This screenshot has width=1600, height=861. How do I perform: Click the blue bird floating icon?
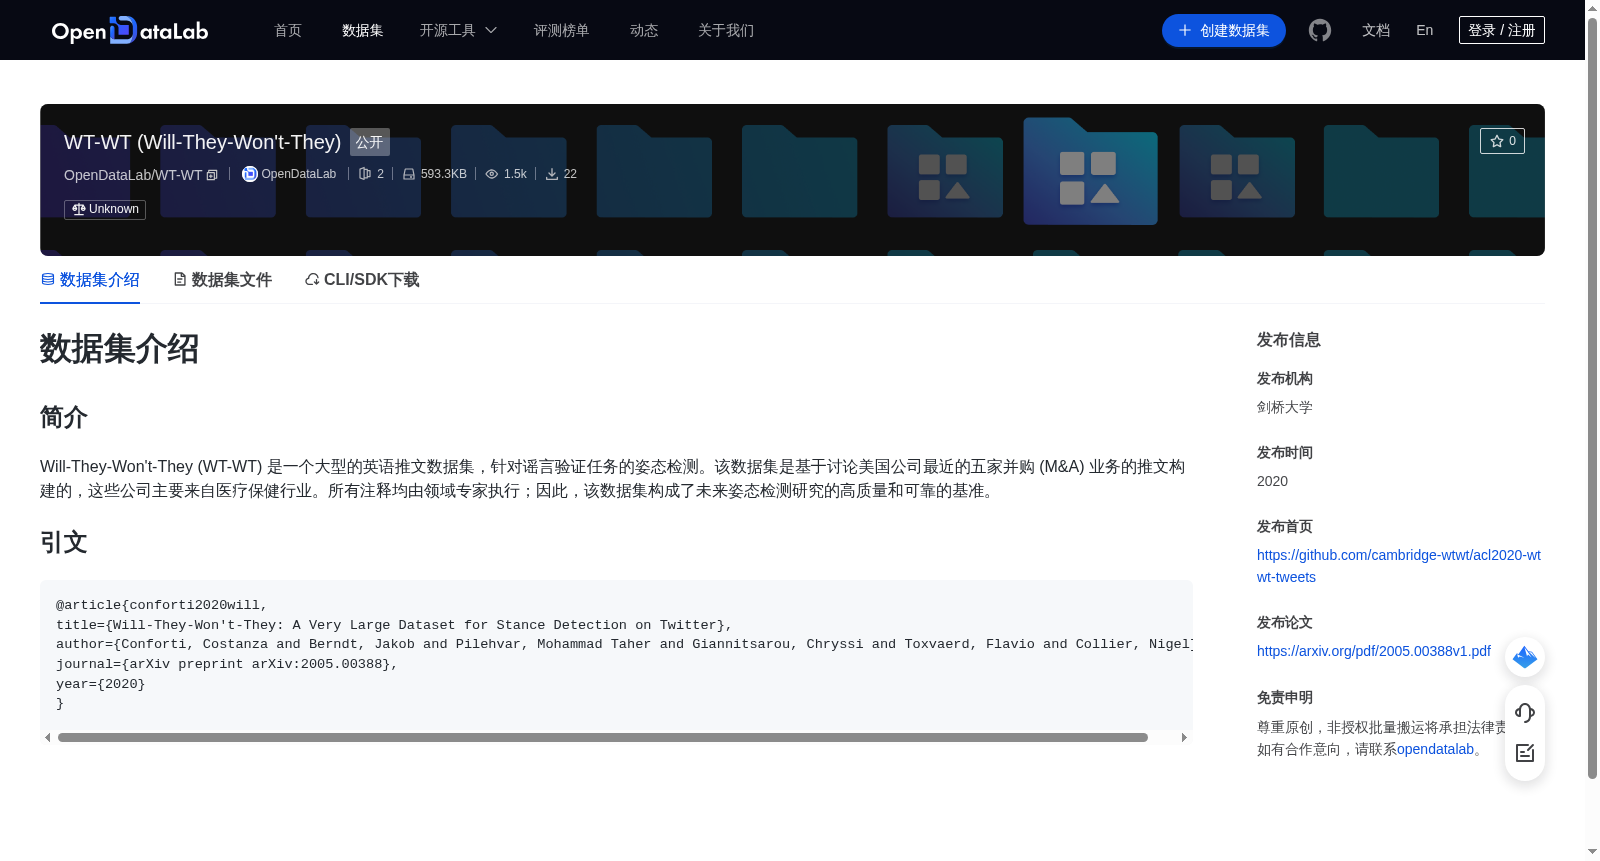1525,657
